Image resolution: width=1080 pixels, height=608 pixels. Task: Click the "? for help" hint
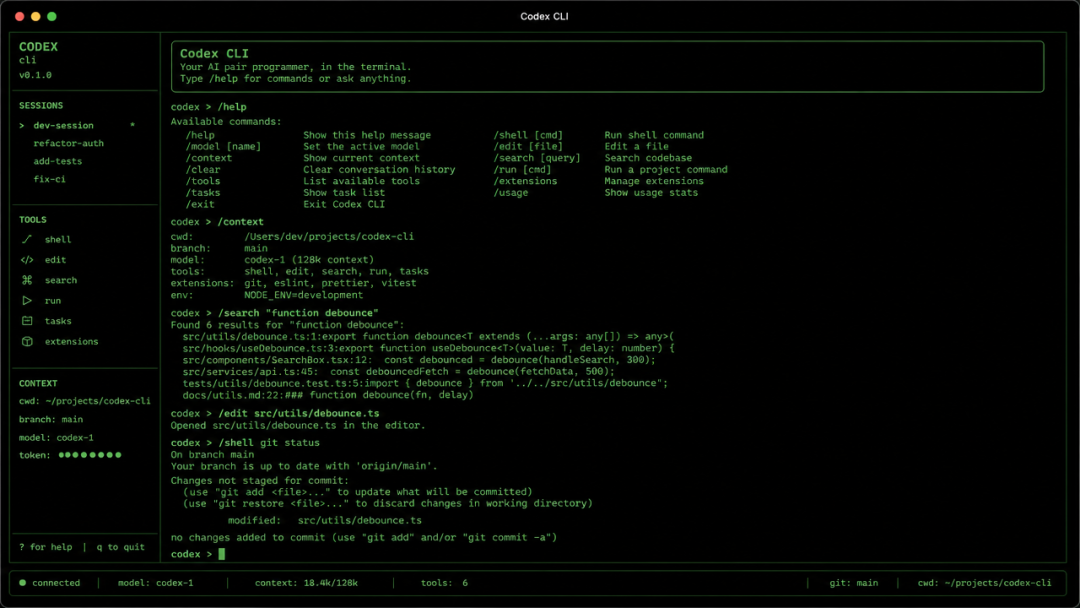point(45,547)
